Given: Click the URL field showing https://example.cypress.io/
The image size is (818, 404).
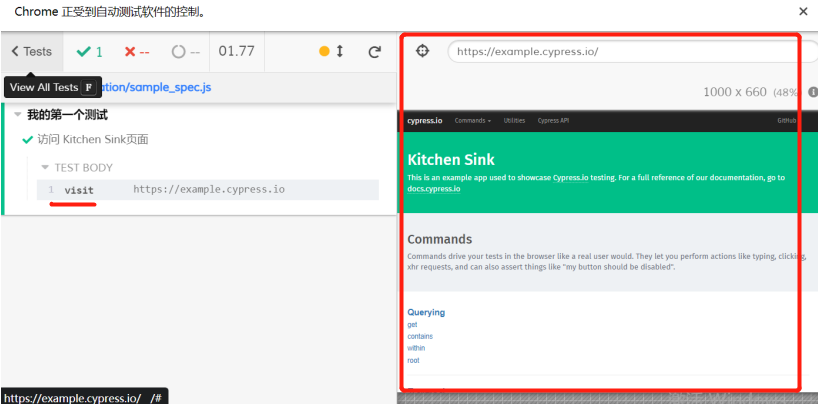Looking at the screenshot, I should 632,52.
